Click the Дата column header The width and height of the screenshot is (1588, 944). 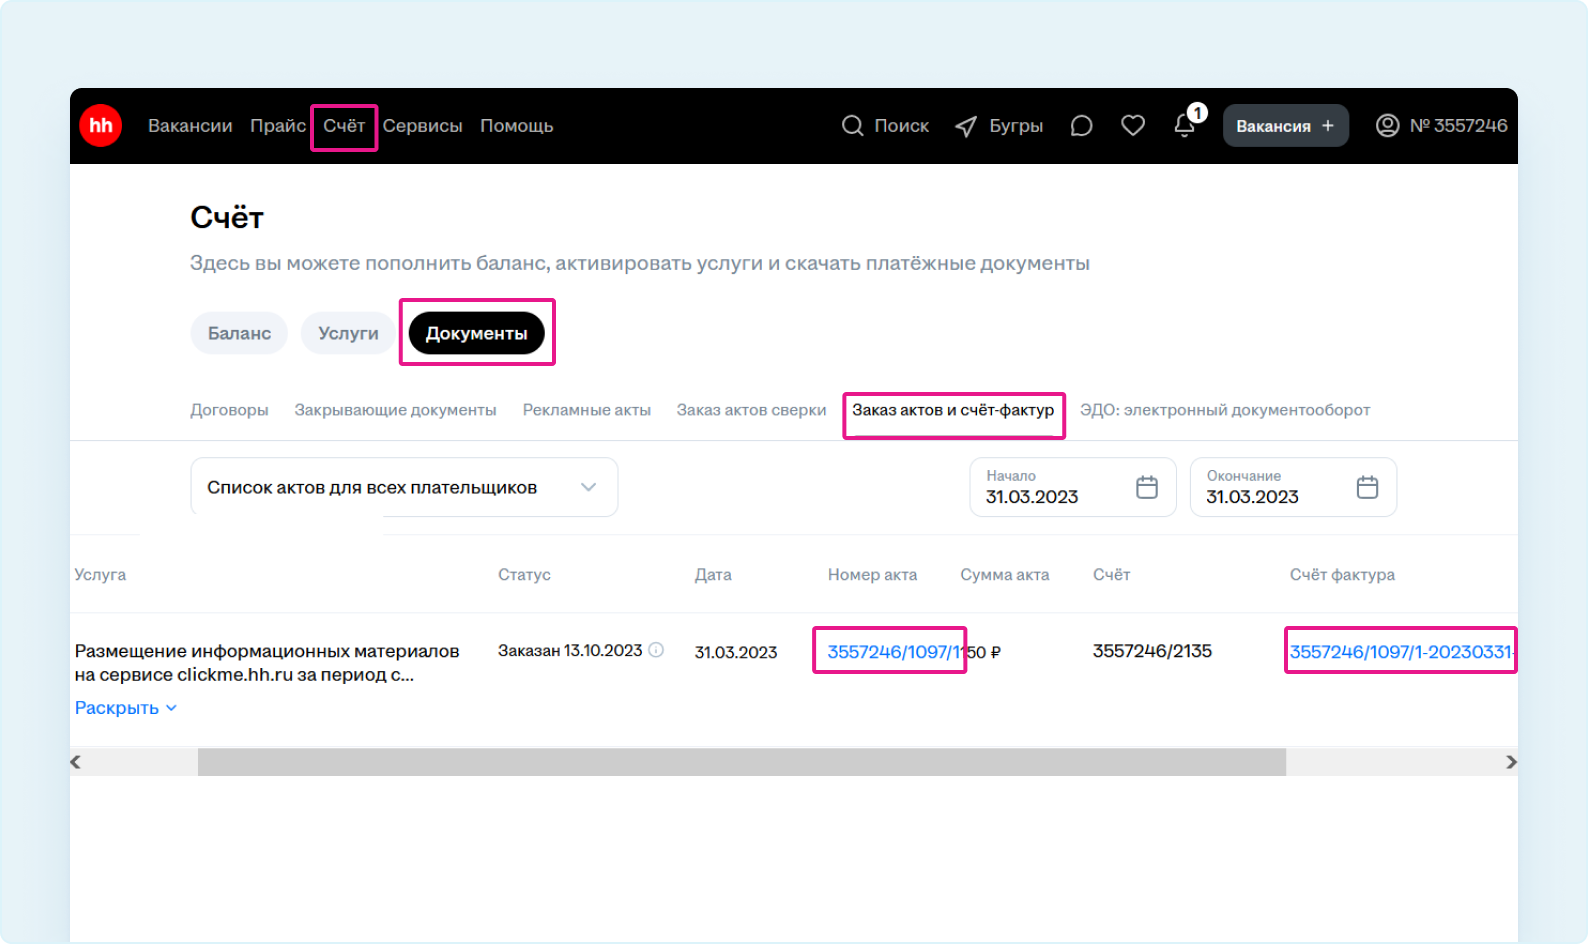(x=713, y=575)
